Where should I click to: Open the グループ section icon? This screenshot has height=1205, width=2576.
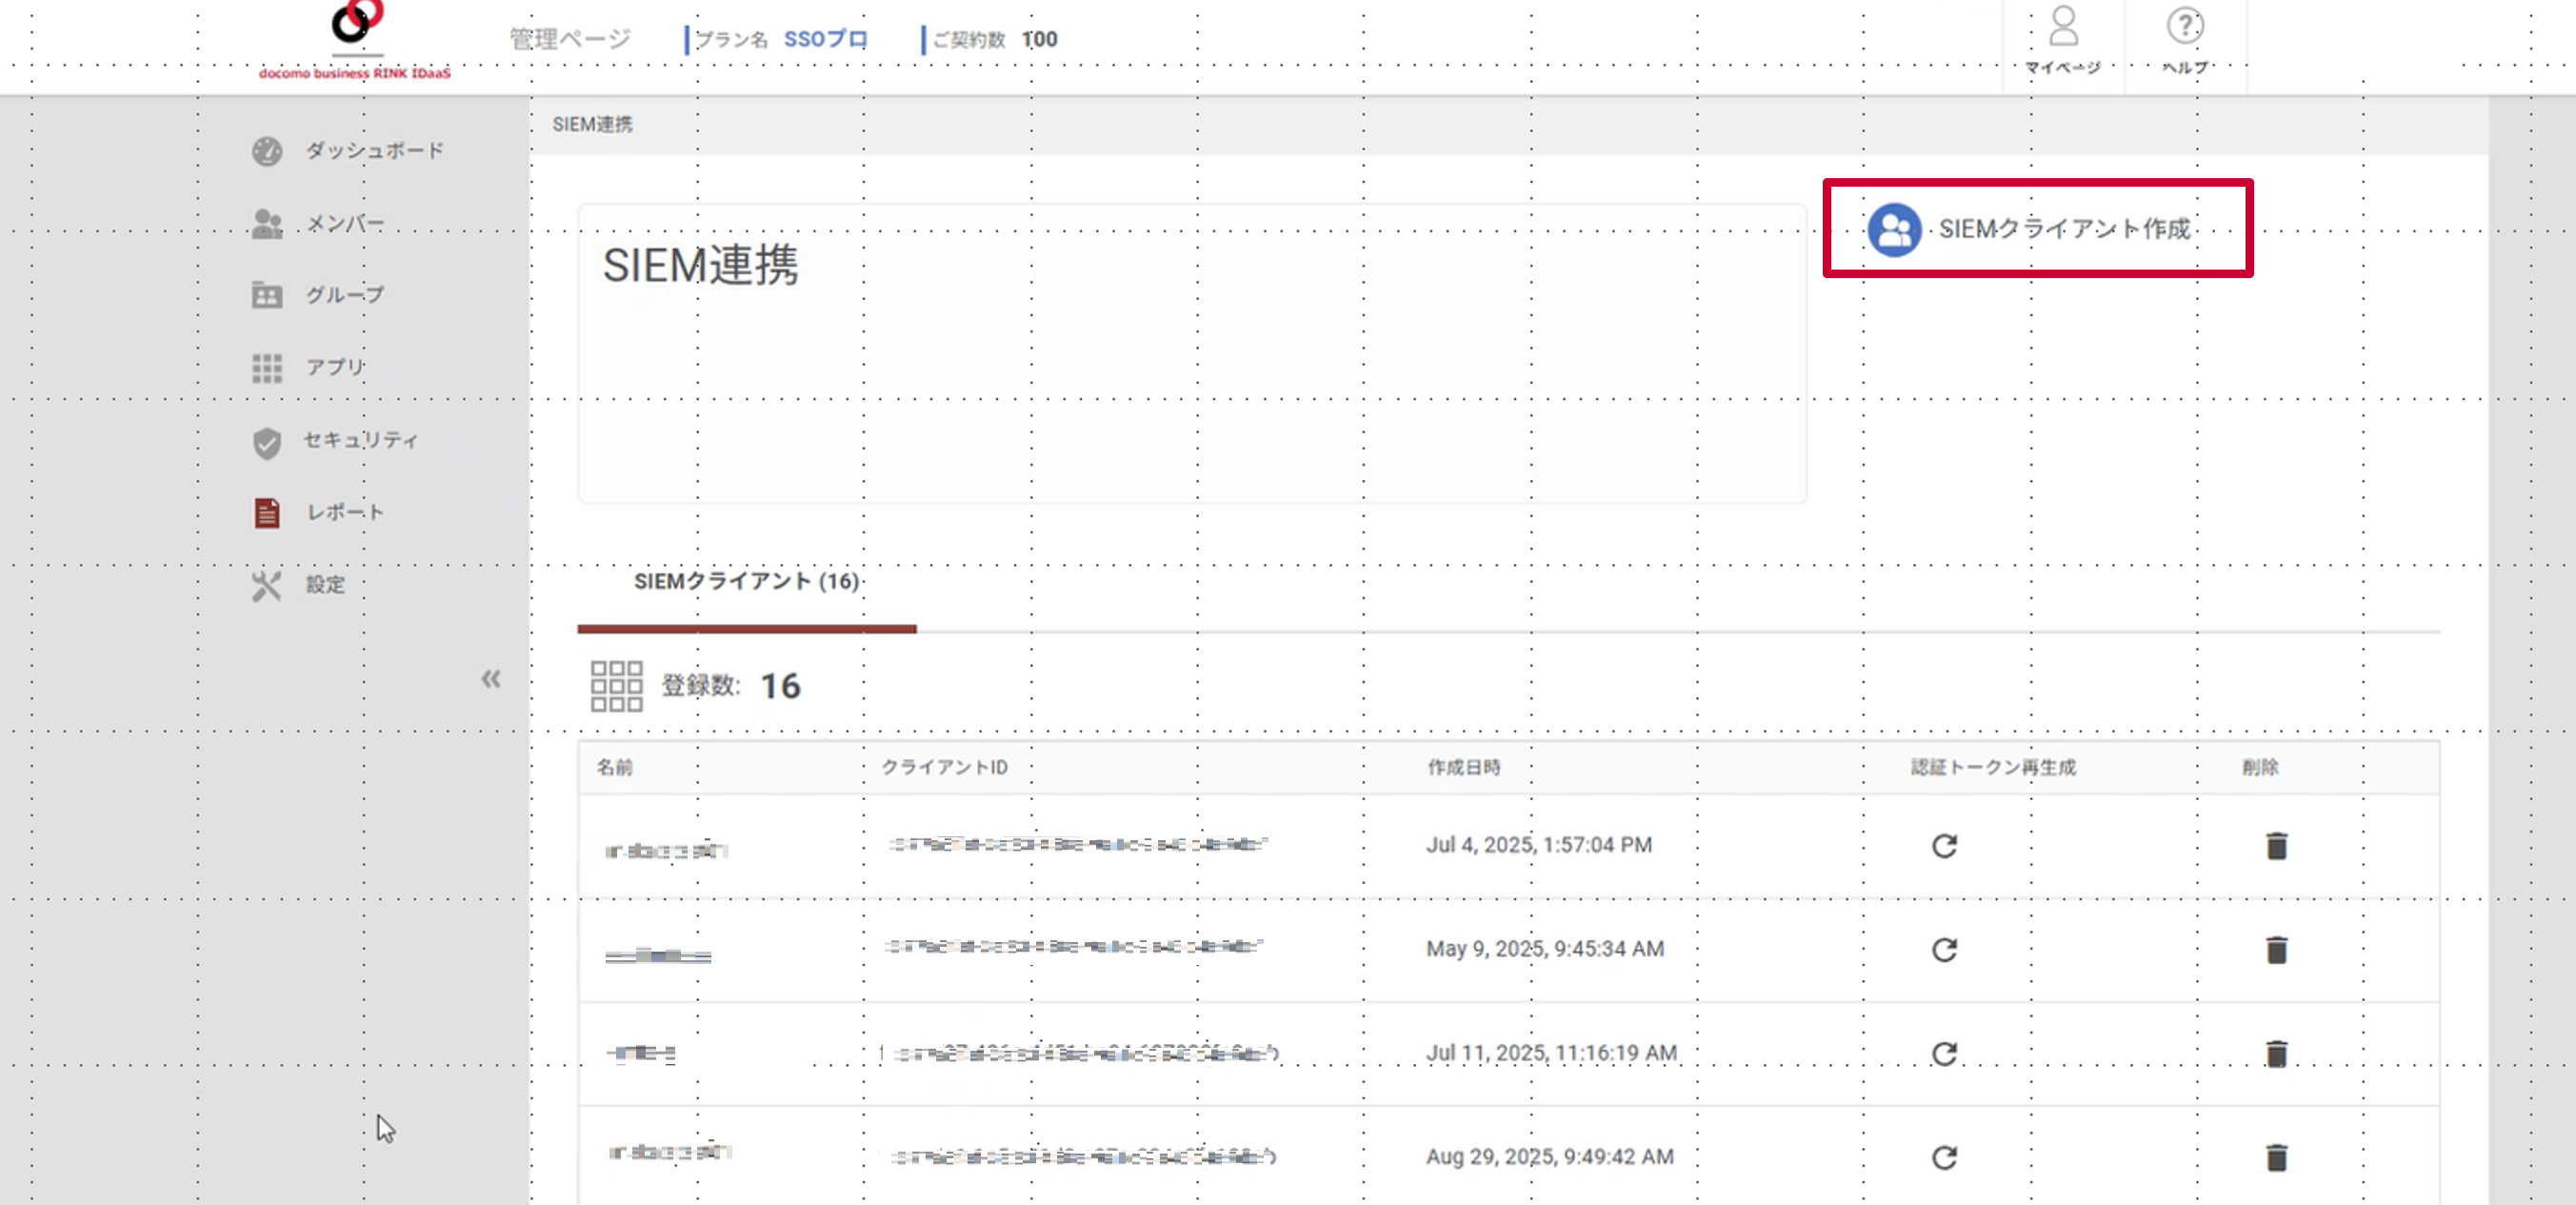[265, 295]
